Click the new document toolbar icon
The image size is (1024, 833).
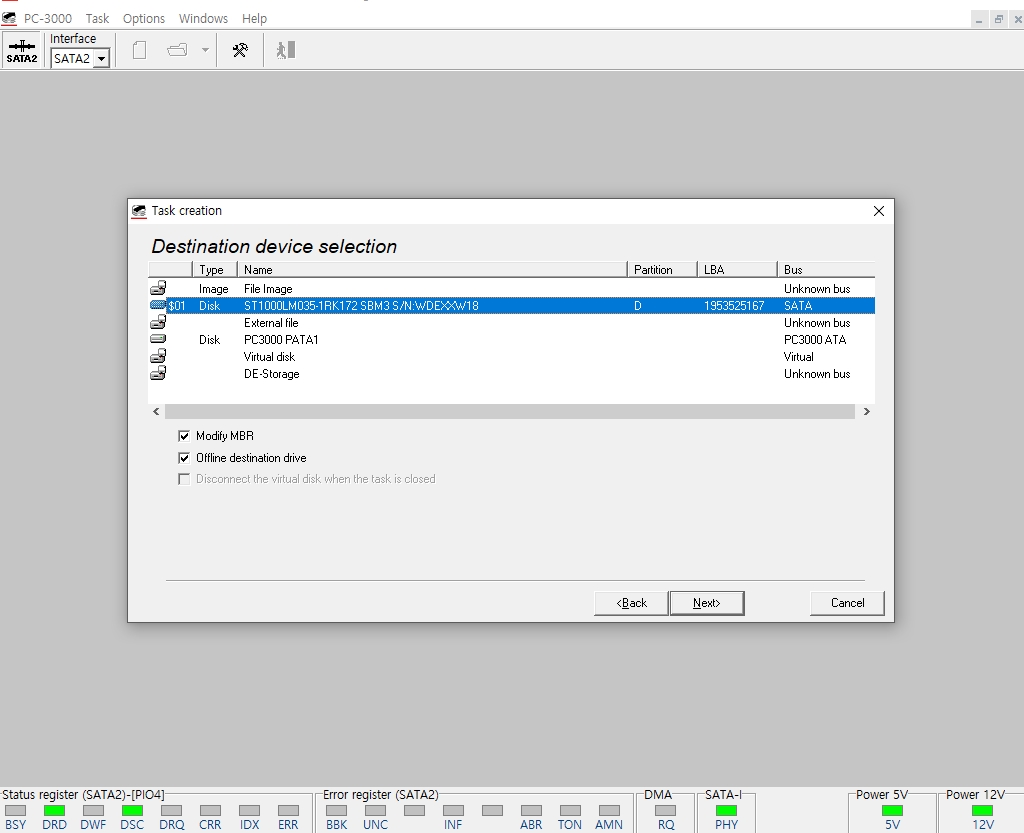[x=139, y=50]
